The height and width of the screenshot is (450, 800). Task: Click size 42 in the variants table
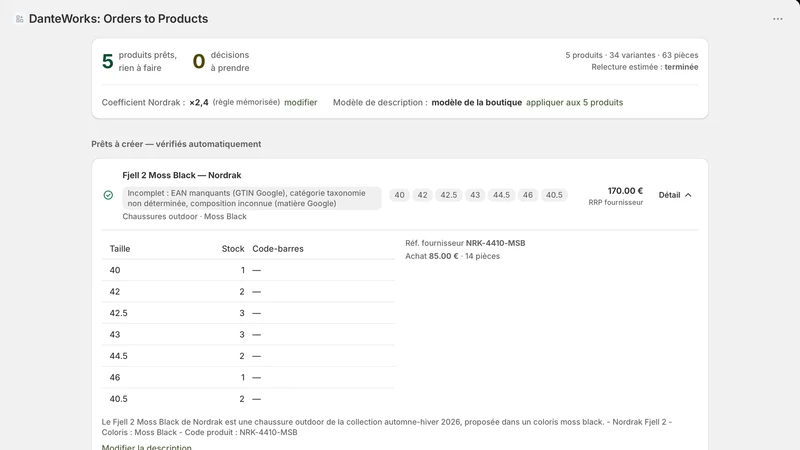pyautogui.click(x=115, y=291)
